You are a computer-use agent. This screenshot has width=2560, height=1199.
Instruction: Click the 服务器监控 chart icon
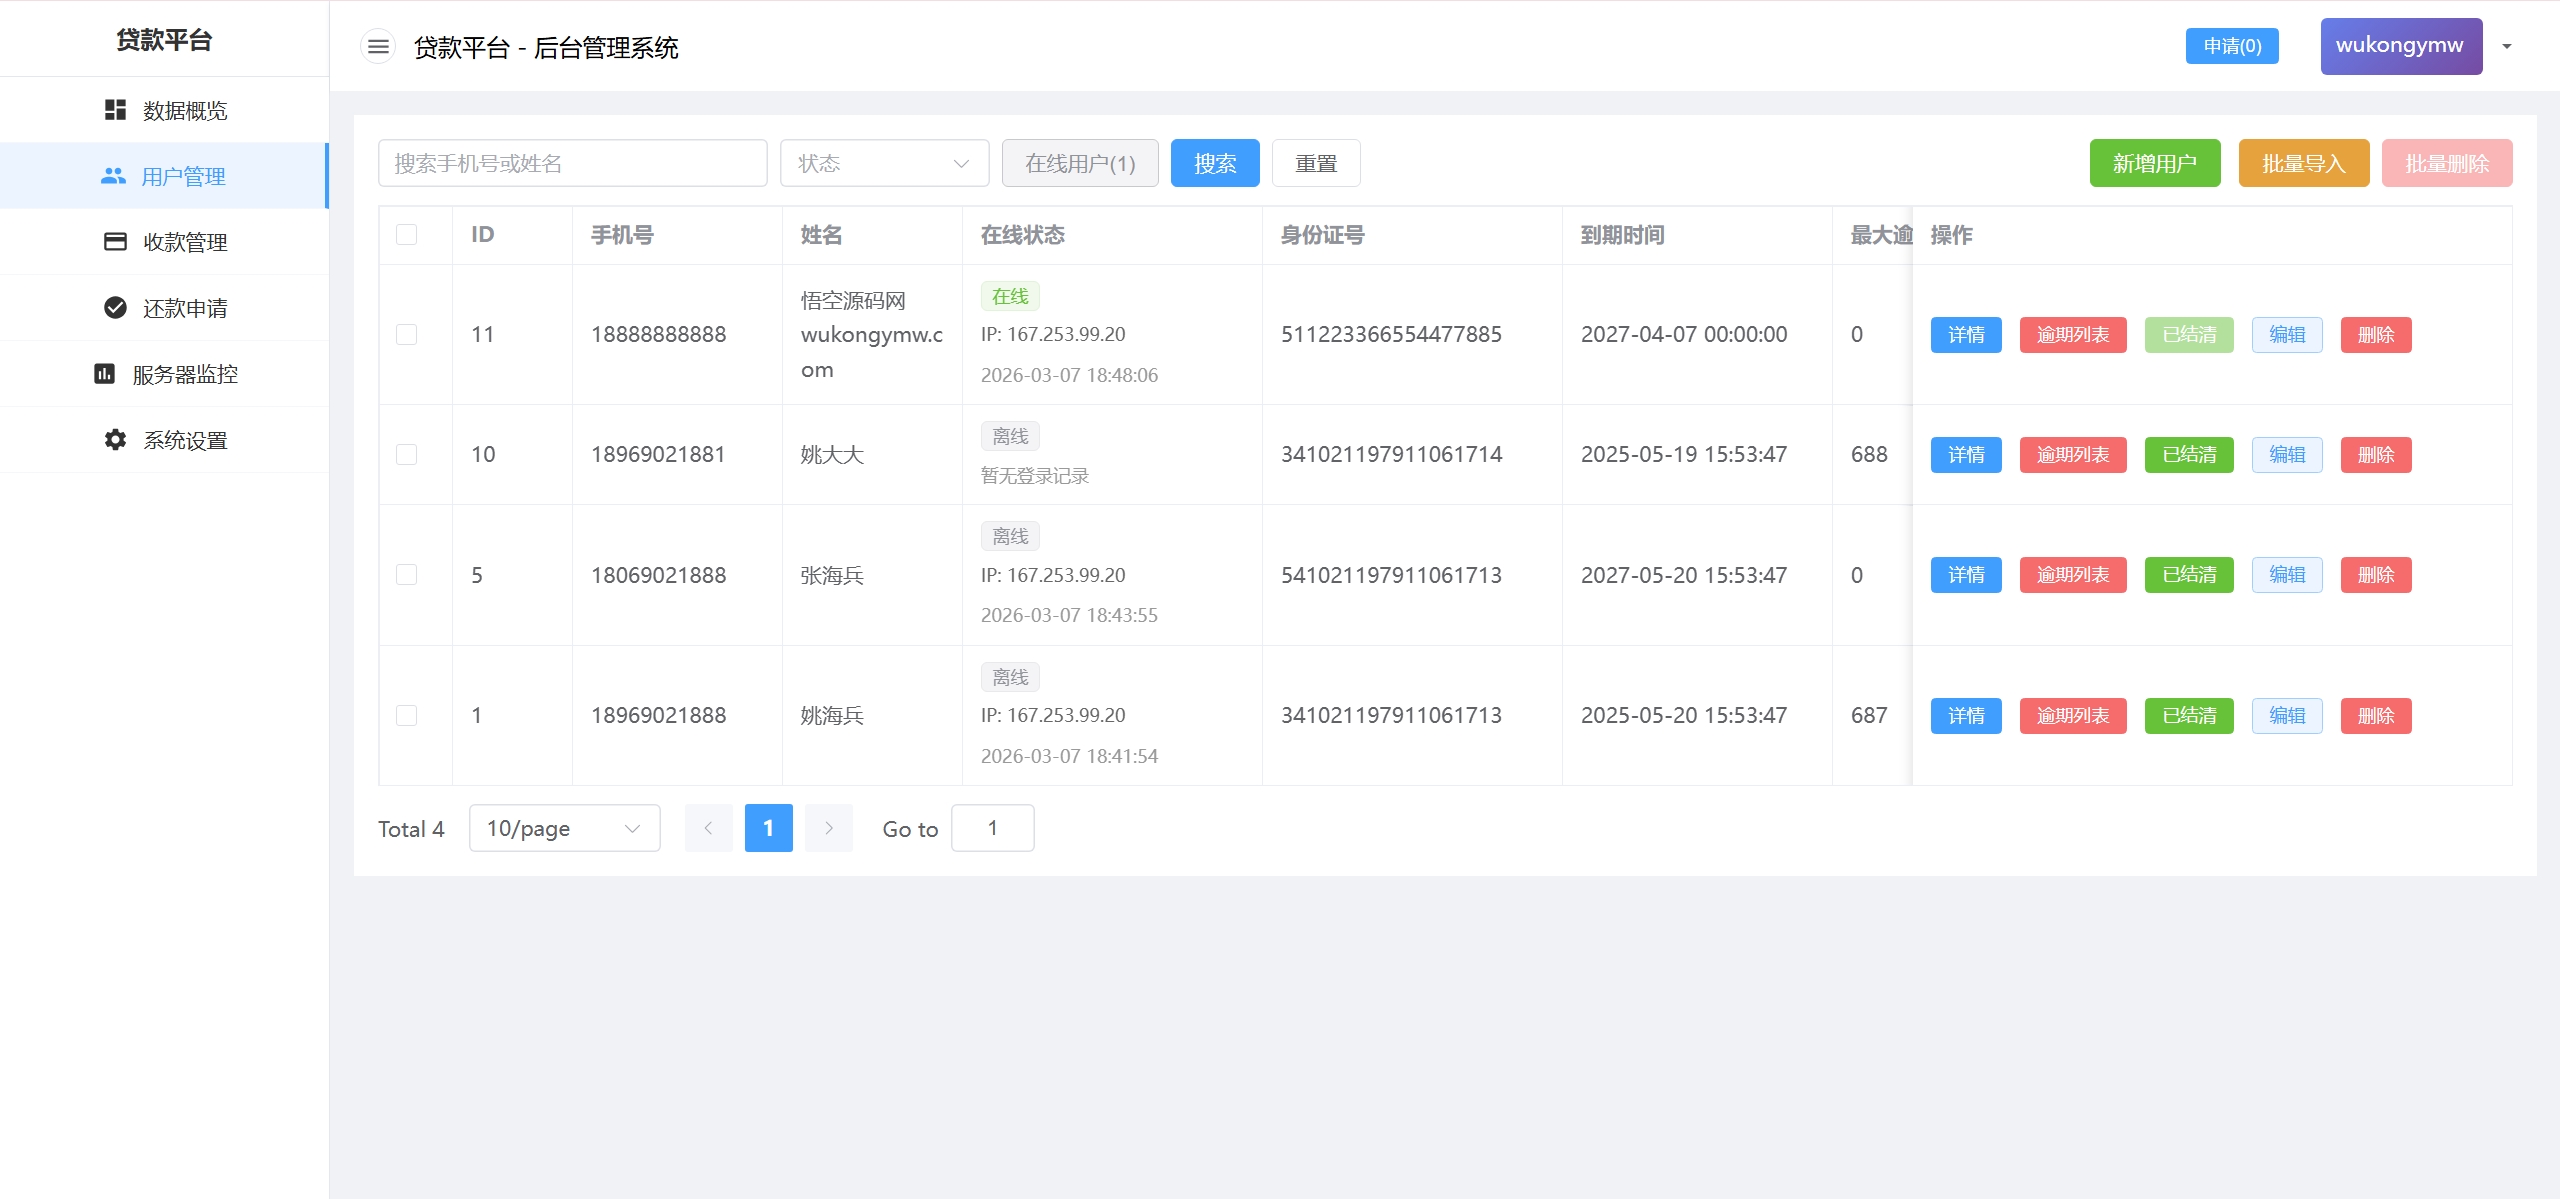[x=104, y=374]
